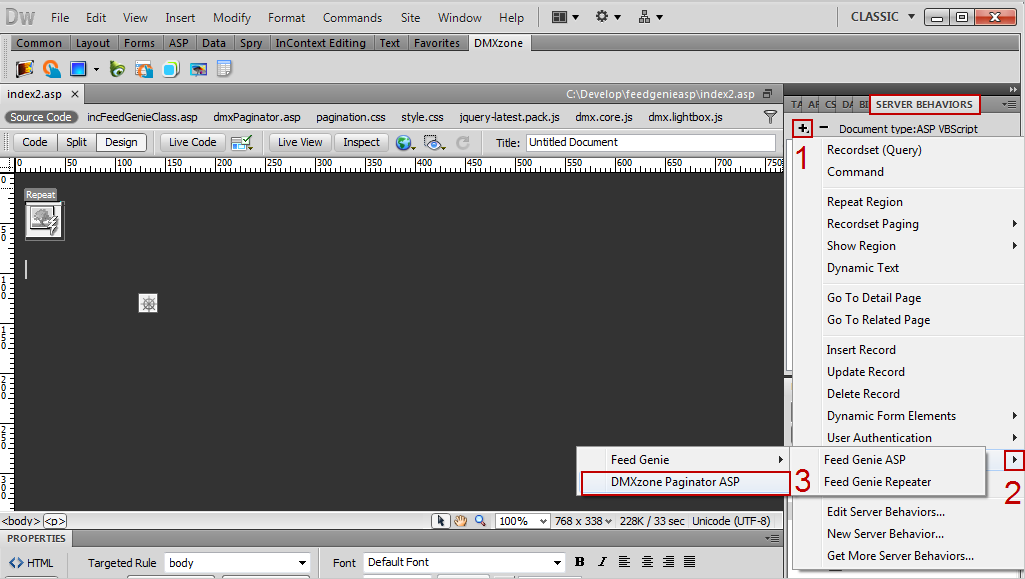Screen dimensions: 1025x579
Task: Click the restore document window icon
Action: click(767, 94)
